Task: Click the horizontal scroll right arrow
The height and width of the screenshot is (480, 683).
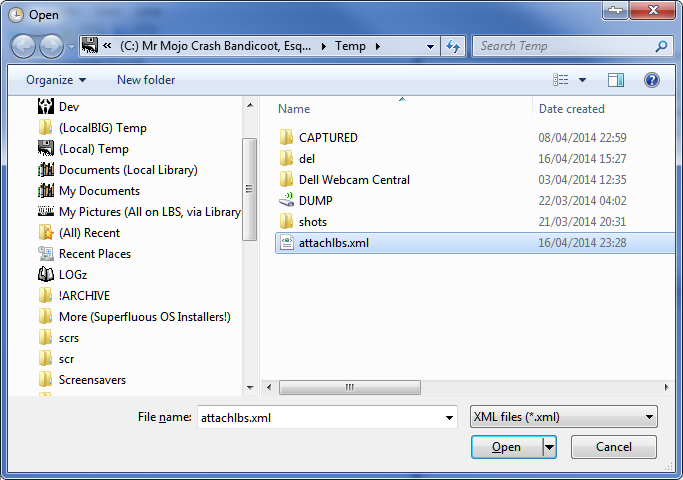Action: (666, 387)
